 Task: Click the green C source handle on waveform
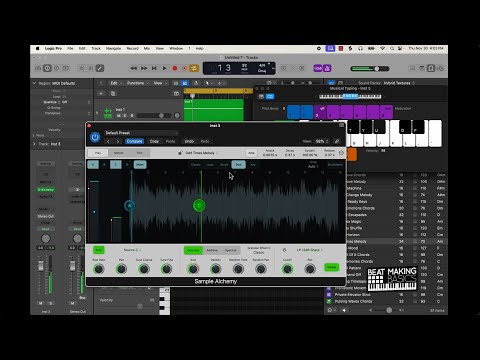pyautogui.click(x=199, y=205)
